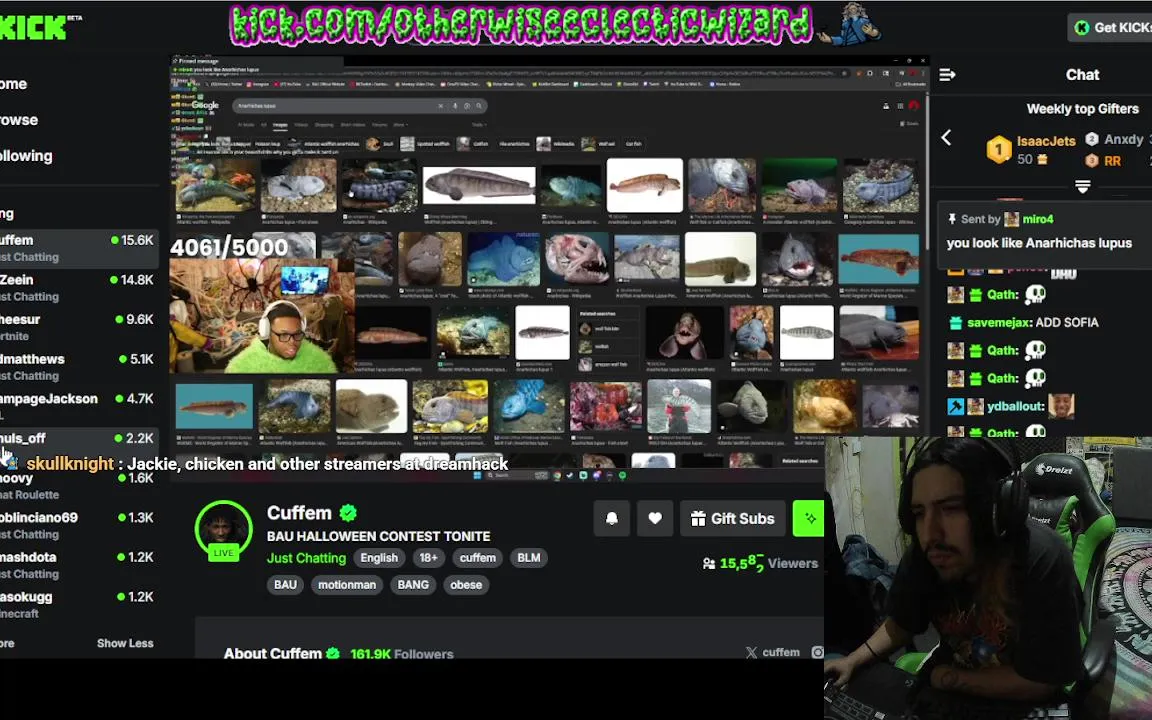
Task: Select the Zeein channel with 14.8K viewers
Action: point(78,288)
